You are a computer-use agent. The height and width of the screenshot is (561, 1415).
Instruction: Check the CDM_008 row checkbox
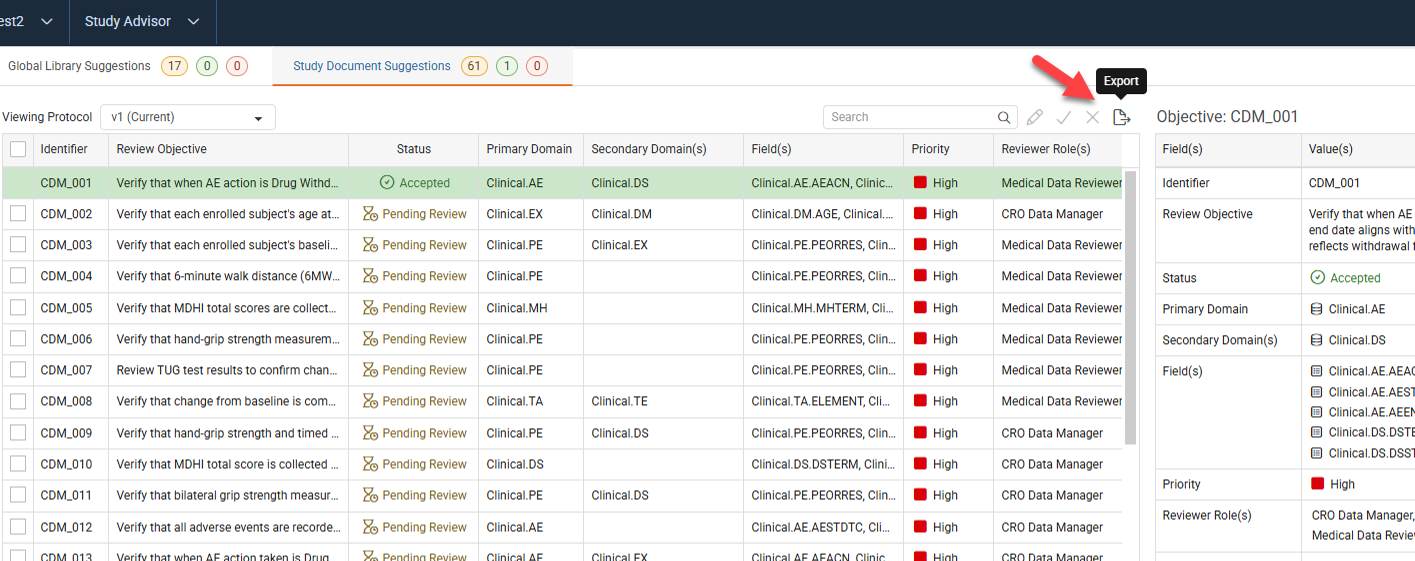[18, 401]
